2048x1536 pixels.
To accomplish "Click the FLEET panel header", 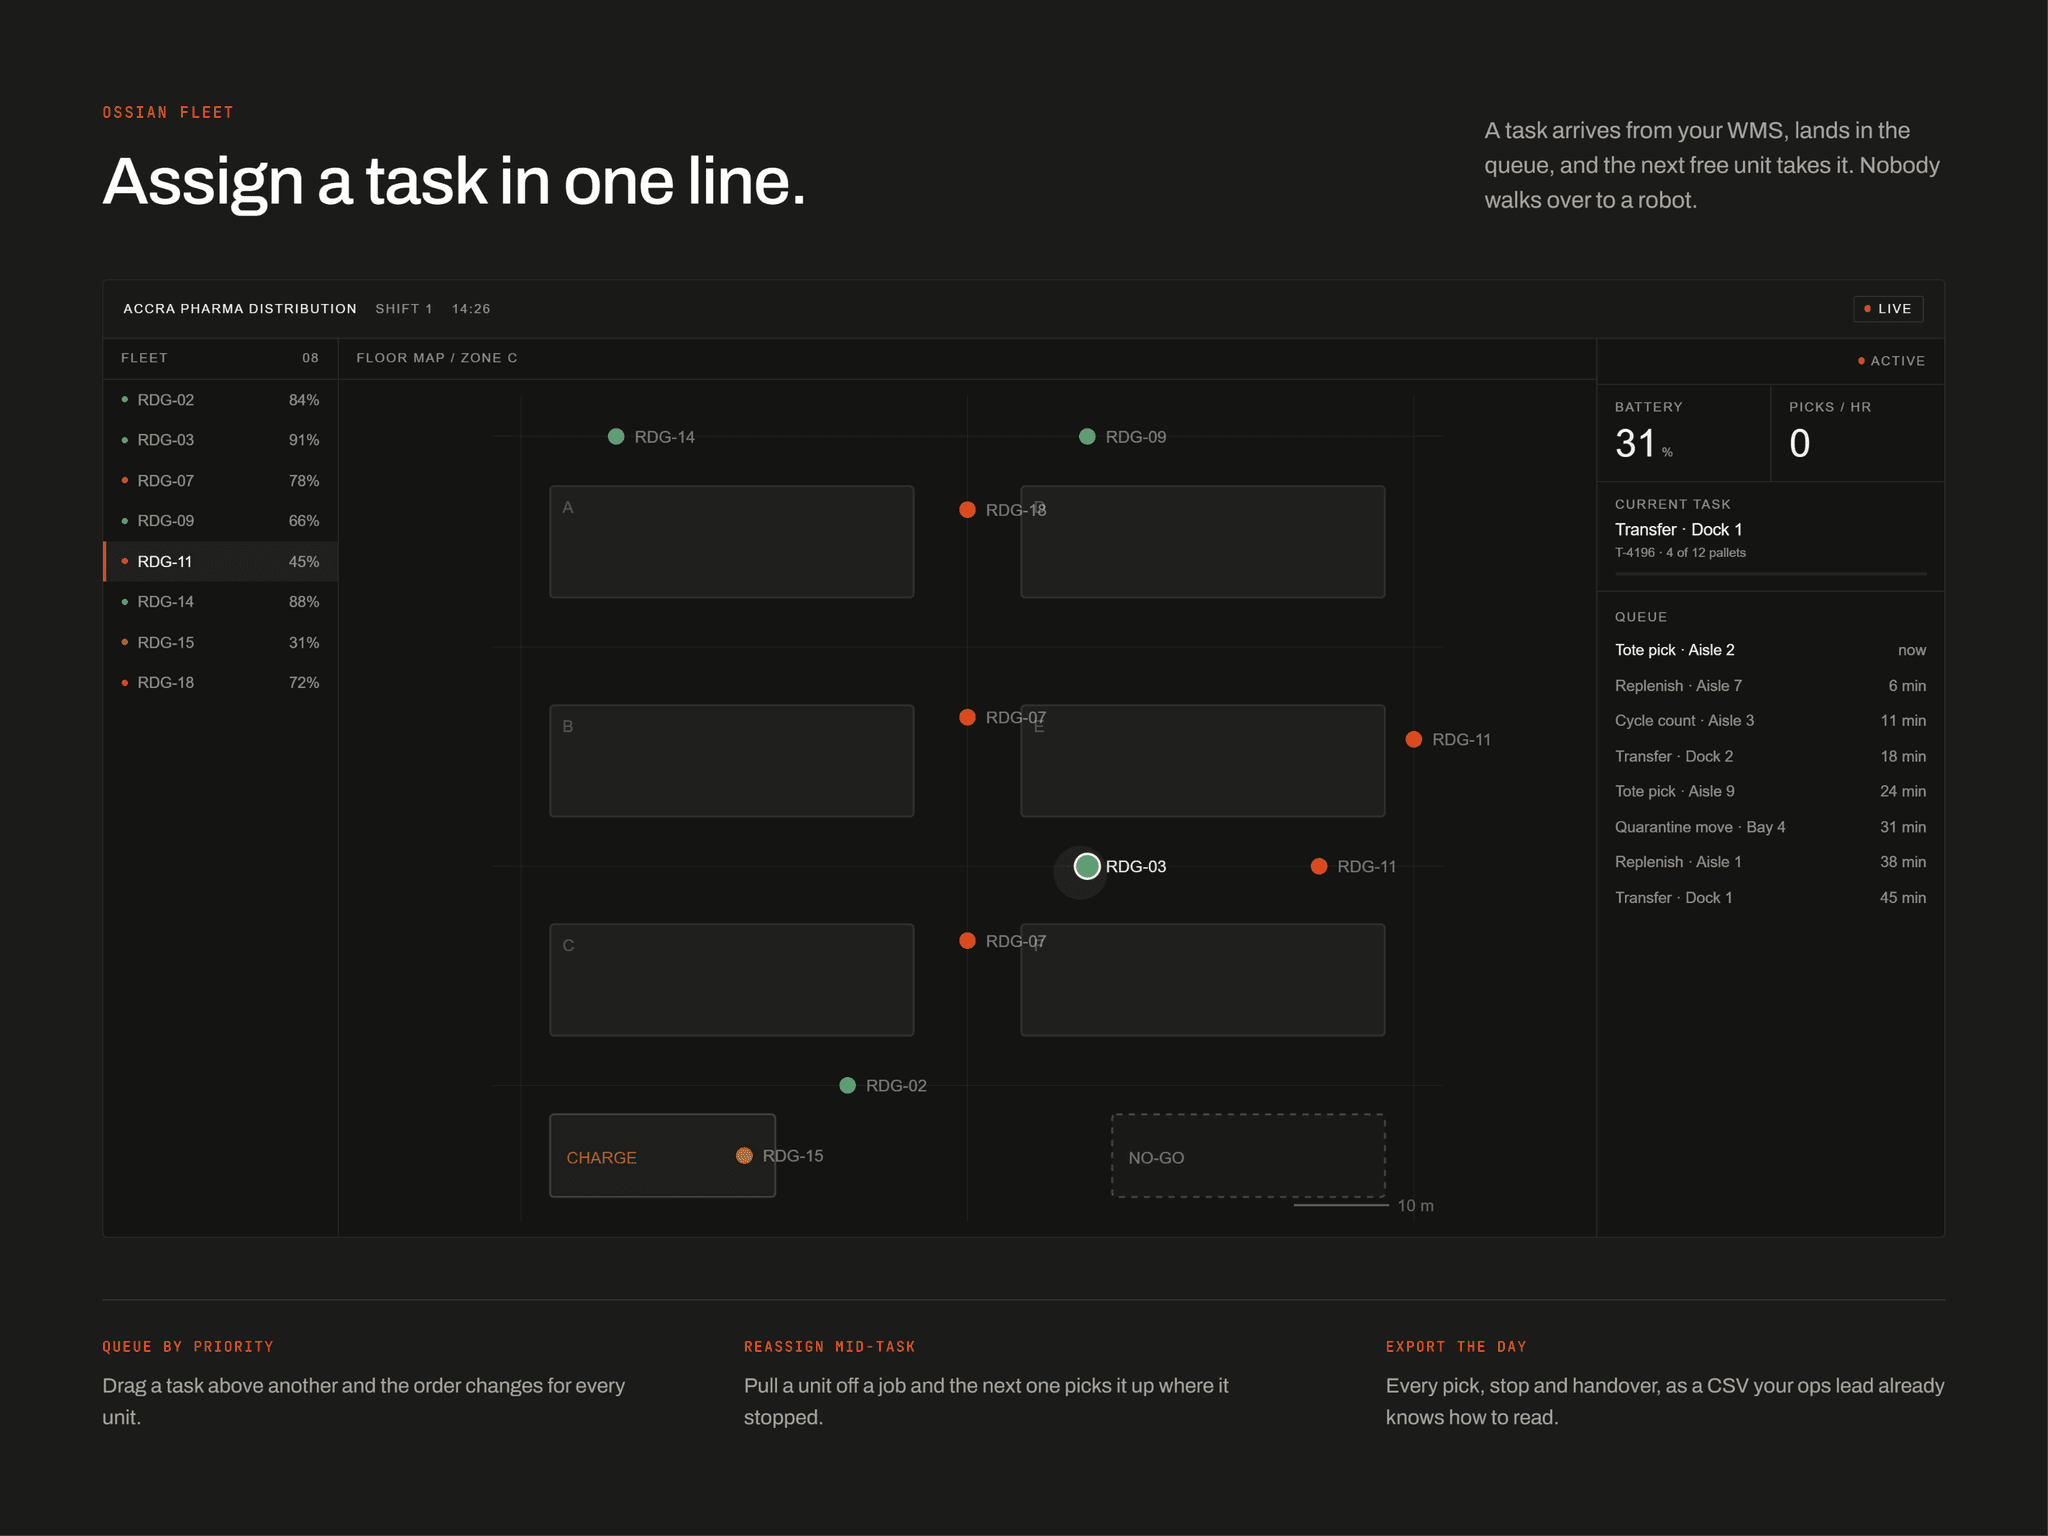I will pos(221,358).
